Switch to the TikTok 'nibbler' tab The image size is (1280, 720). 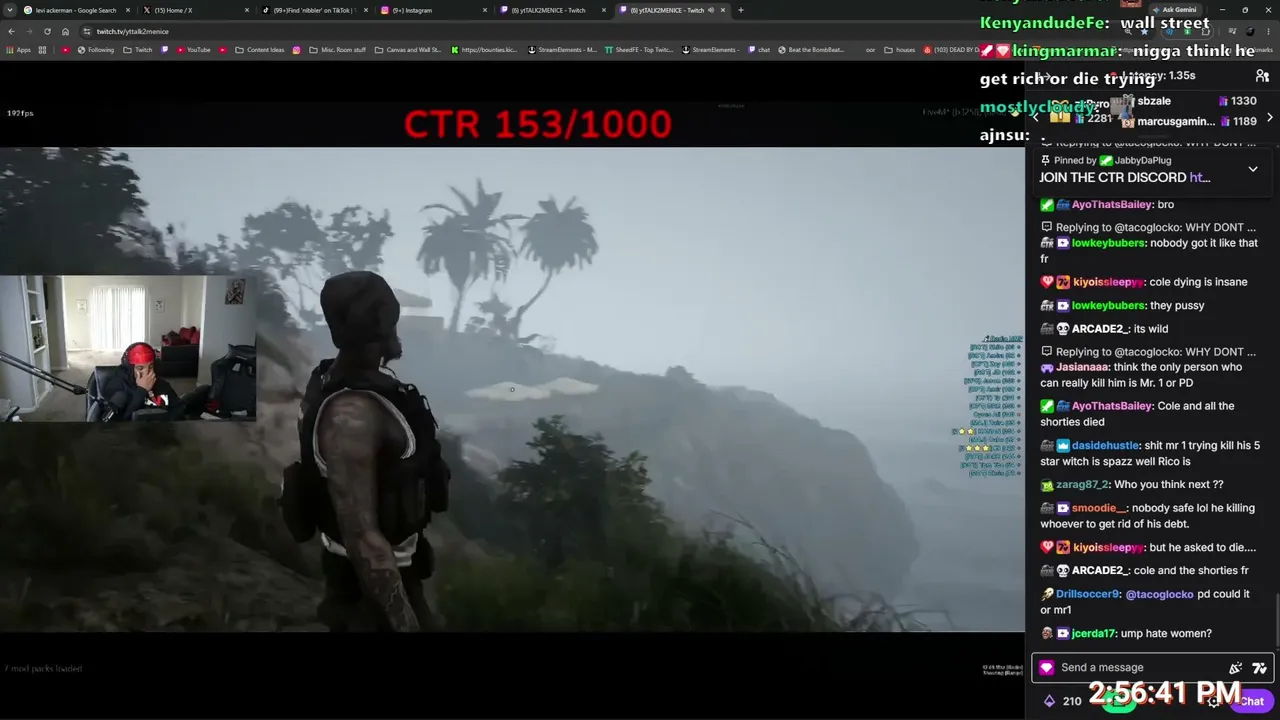(x=314, y=10)
